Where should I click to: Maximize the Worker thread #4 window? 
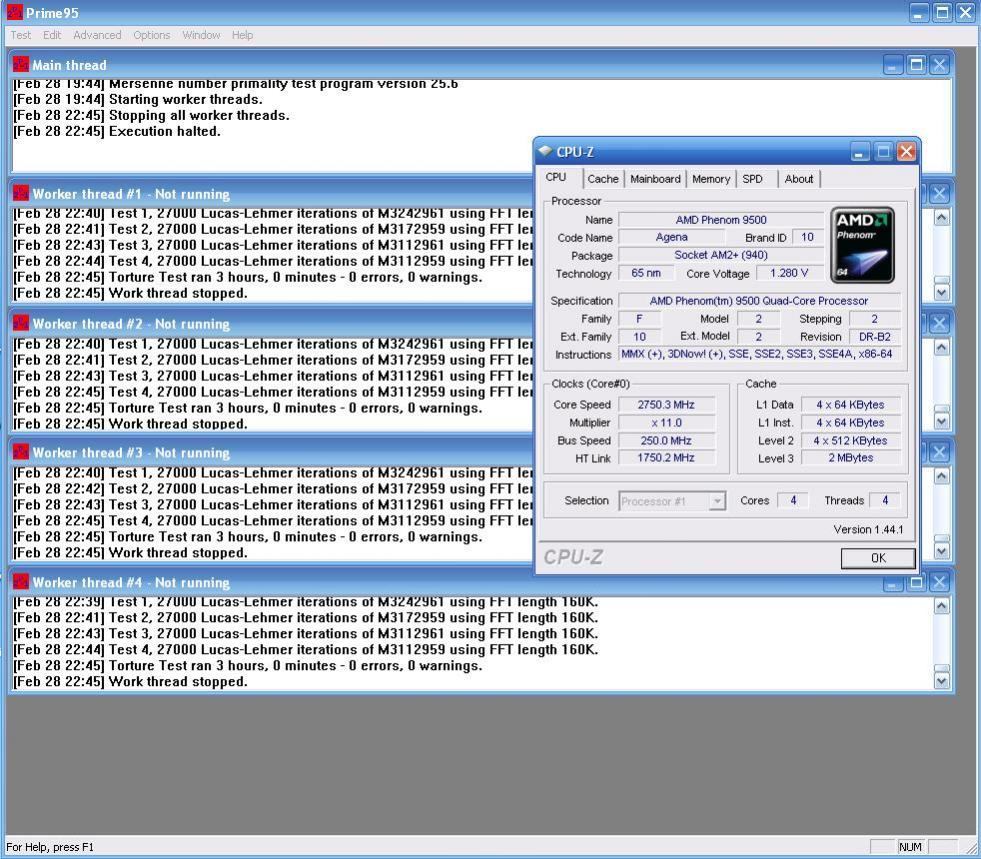click(x=917, y=582)
